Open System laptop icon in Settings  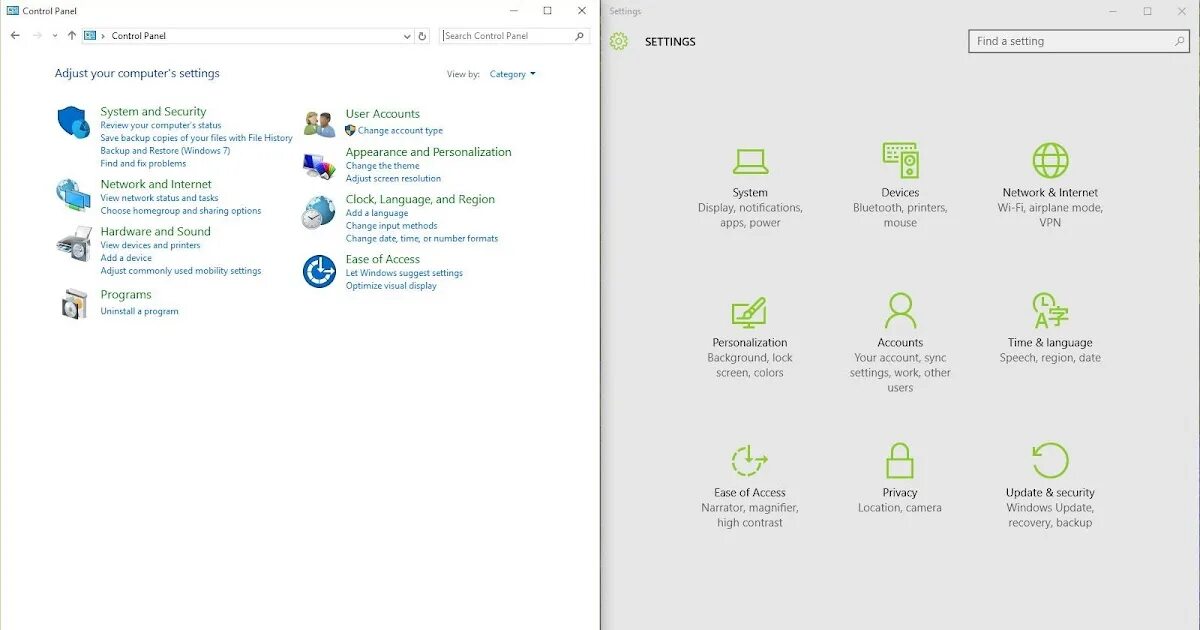coord(750,161)
